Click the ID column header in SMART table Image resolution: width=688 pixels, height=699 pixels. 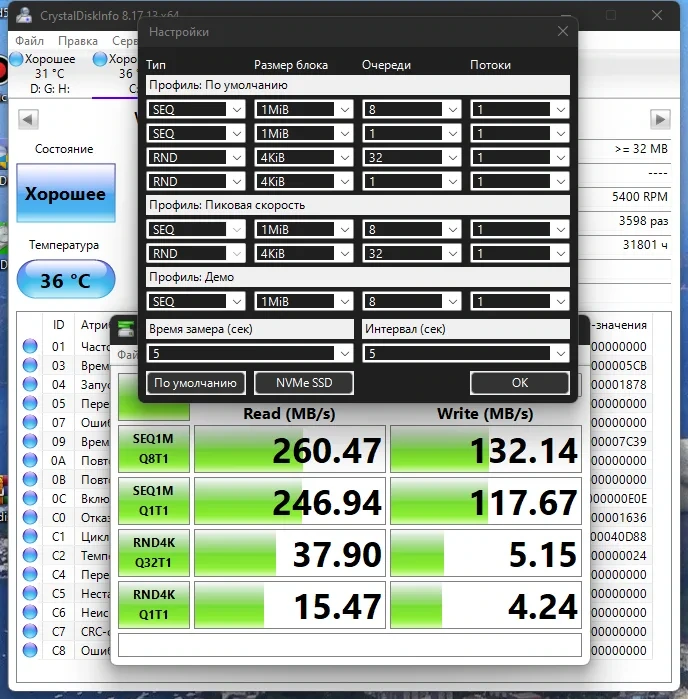click(x=58, y=325)
